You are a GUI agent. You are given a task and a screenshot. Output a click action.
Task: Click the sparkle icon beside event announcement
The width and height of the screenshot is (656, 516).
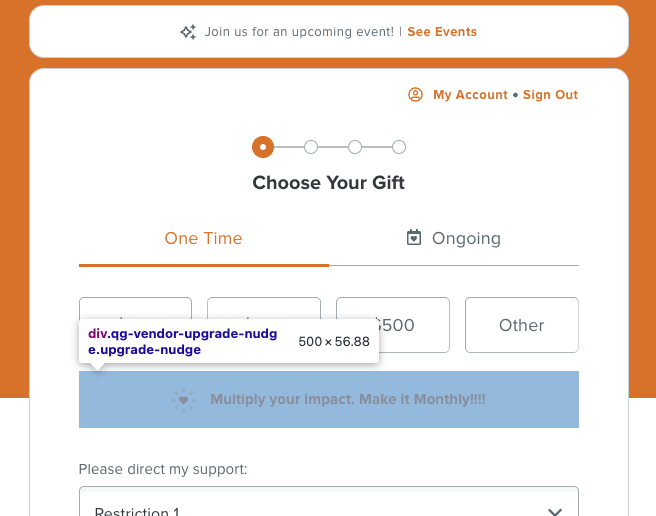coord(188,32)
